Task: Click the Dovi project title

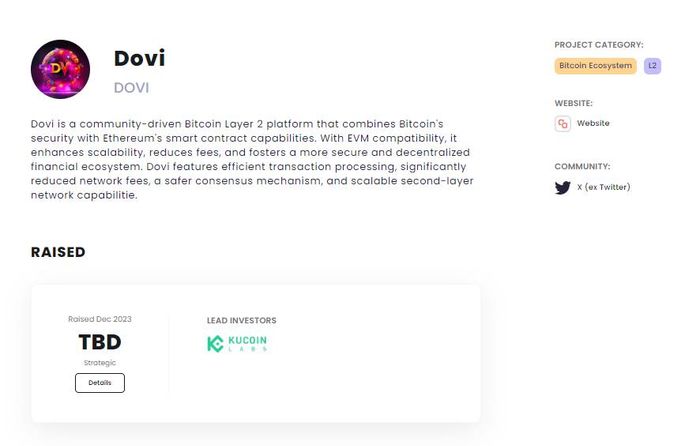Action: click(139, 58)
